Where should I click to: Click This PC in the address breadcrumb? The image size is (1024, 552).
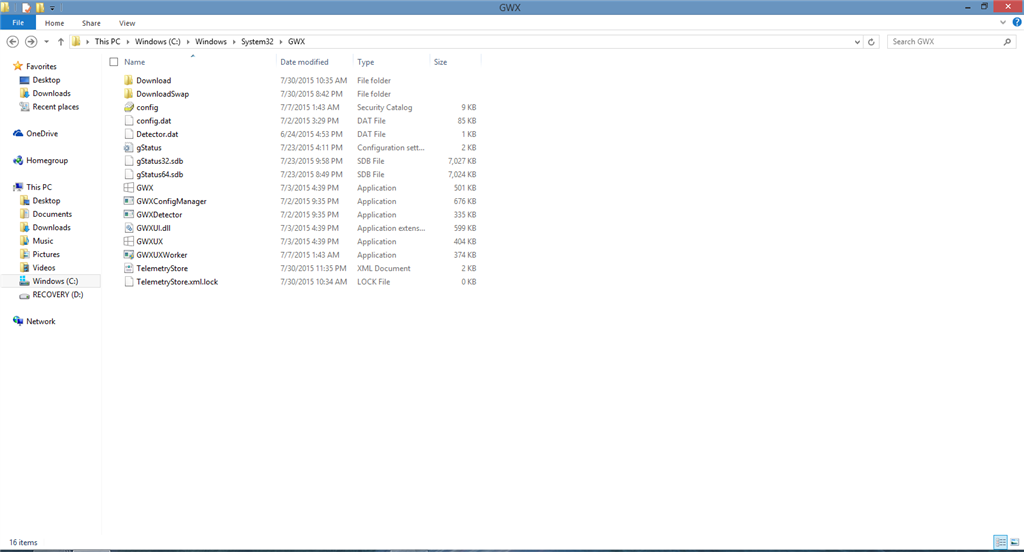click(x=108, y=41)
